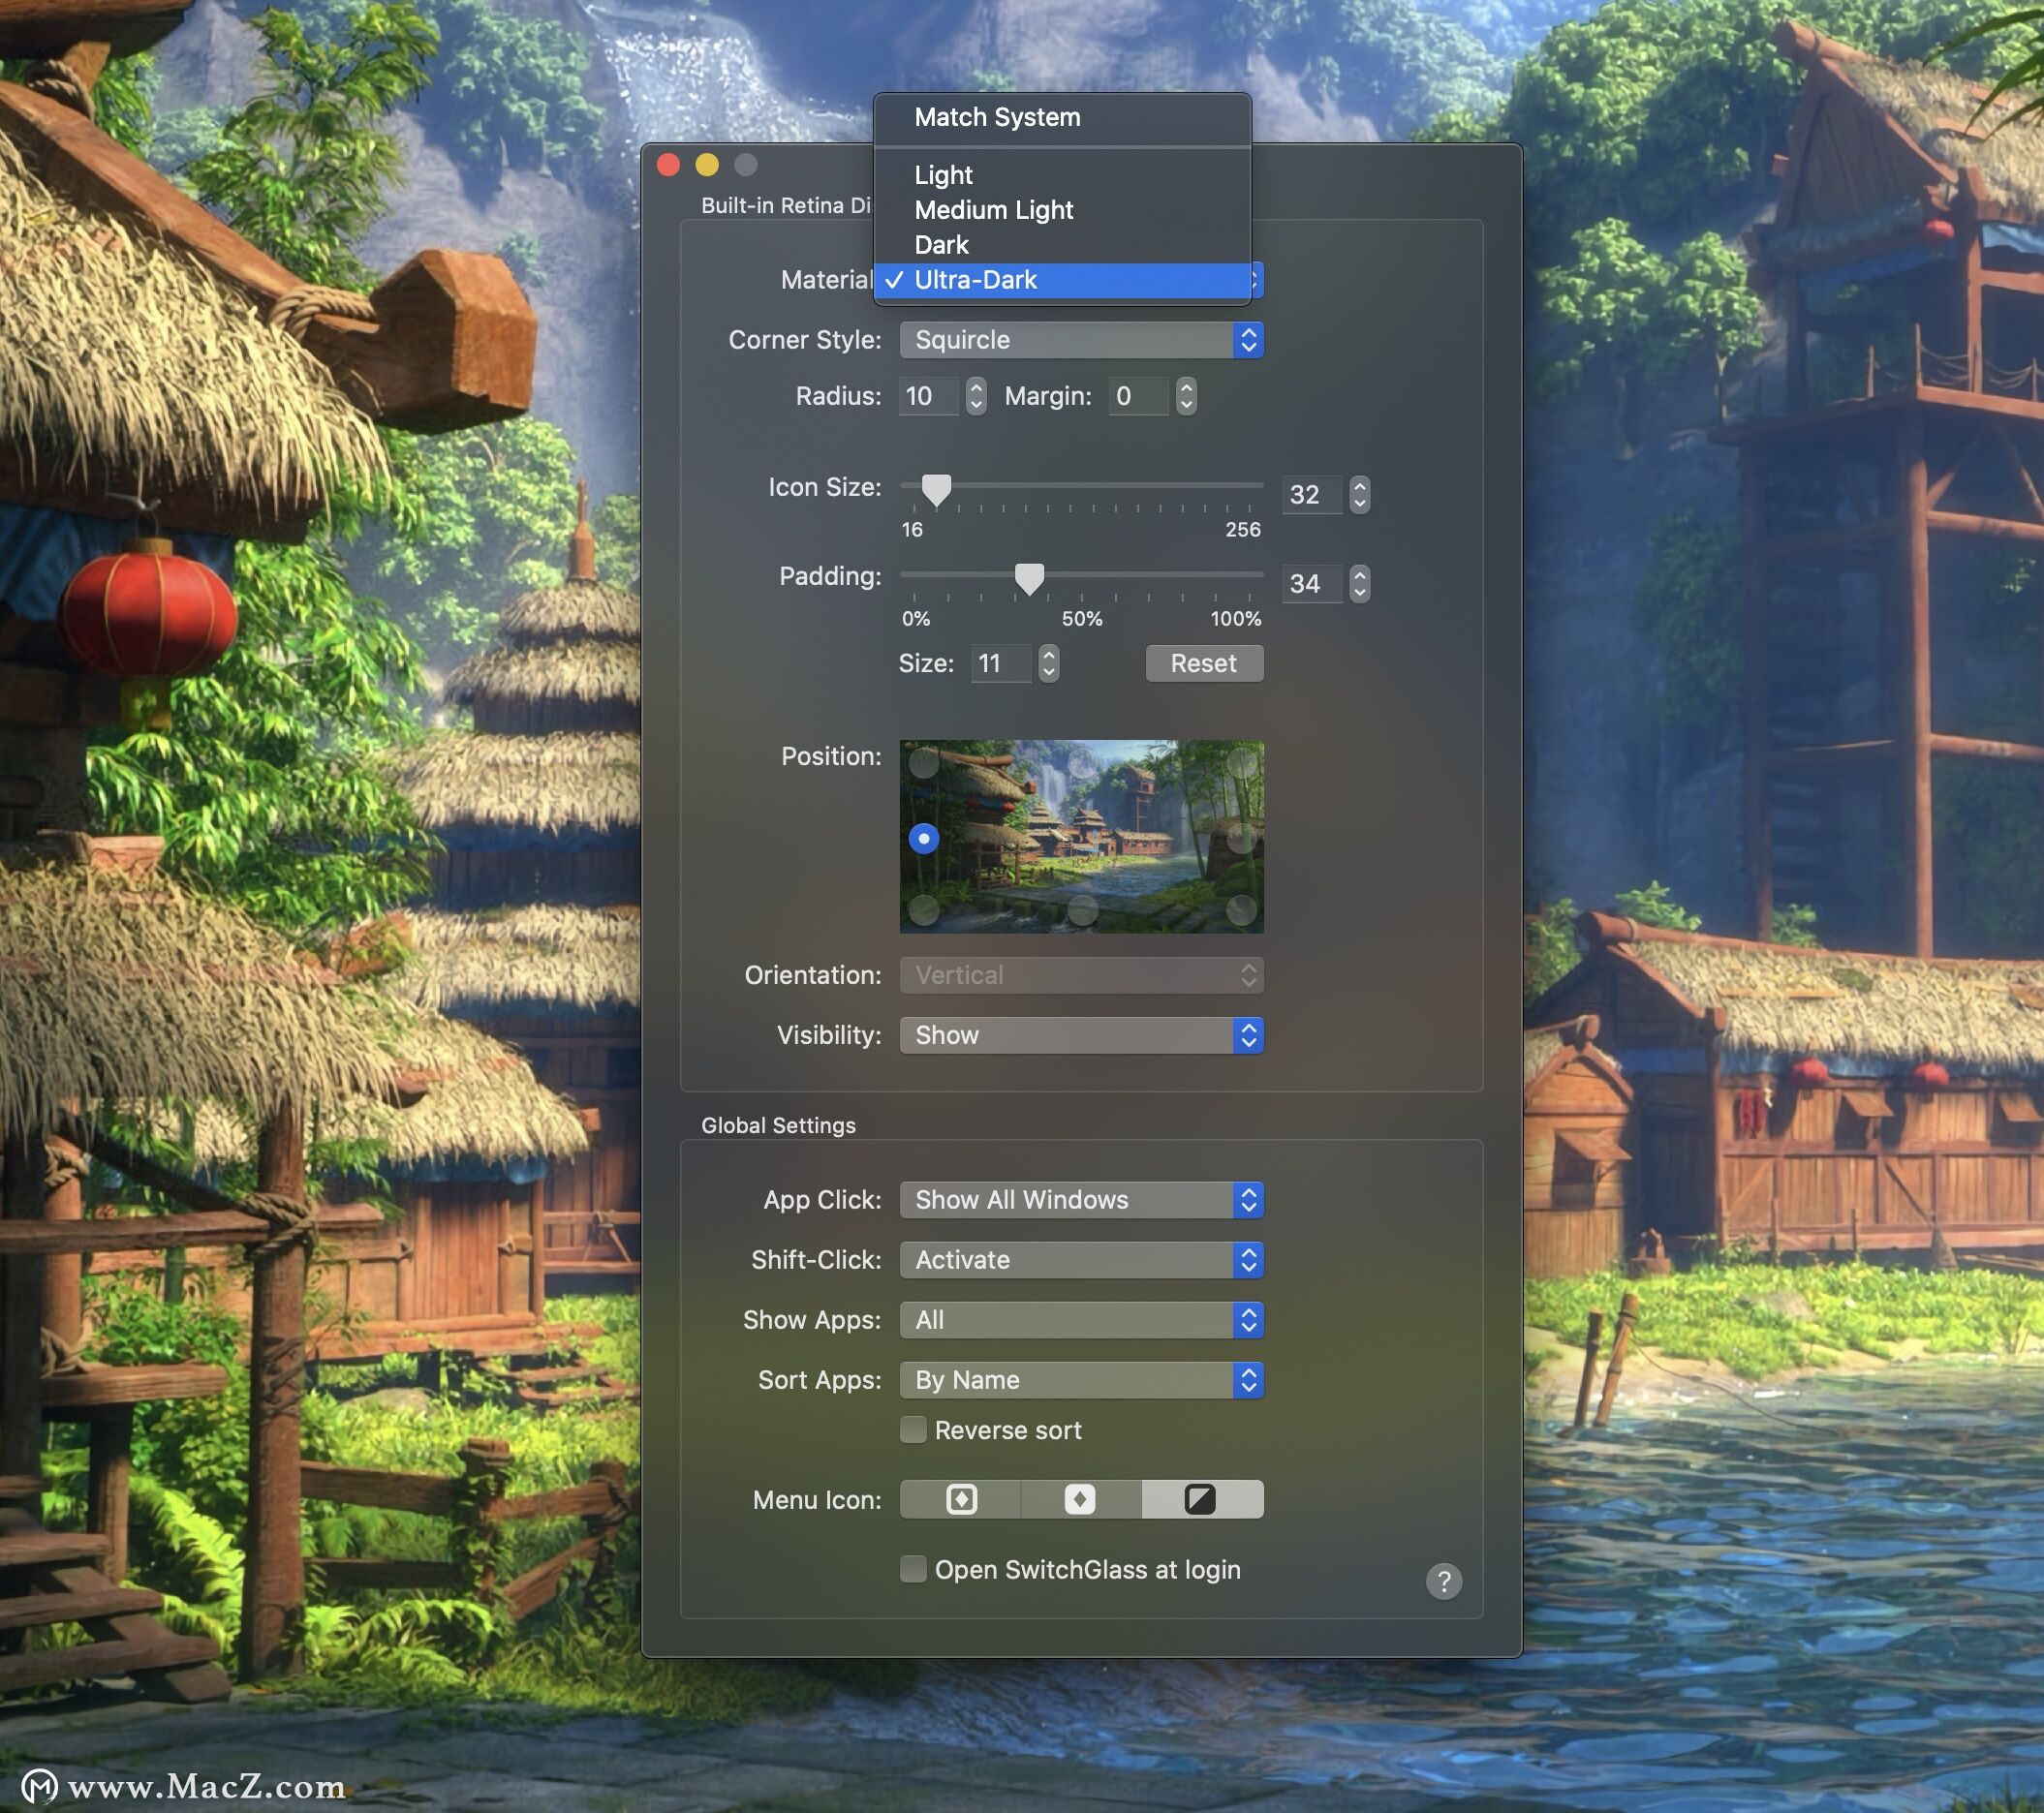2044x1813 pixels.
Task: Select the top-left Position radio button
Action: pyautogui.click(x=924, y=763)
